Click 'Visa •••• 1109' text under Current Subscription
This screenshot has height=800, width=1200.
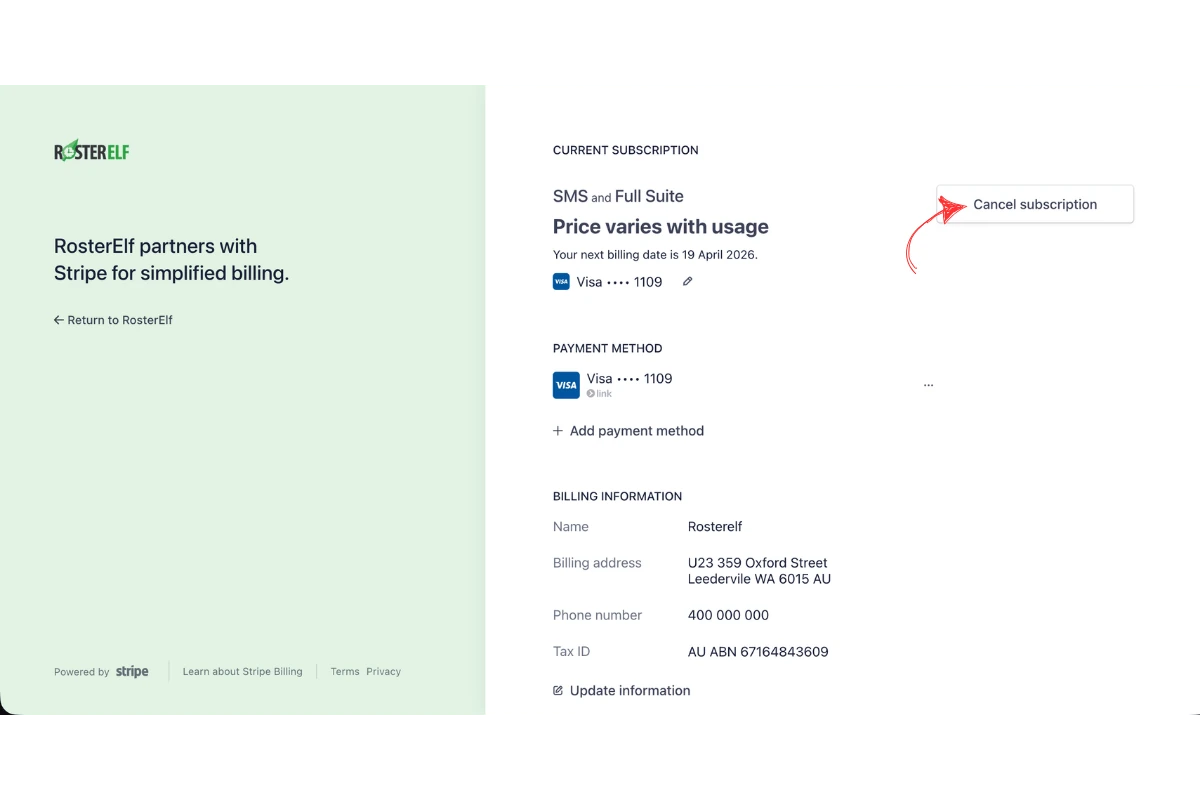coord(619,282)
